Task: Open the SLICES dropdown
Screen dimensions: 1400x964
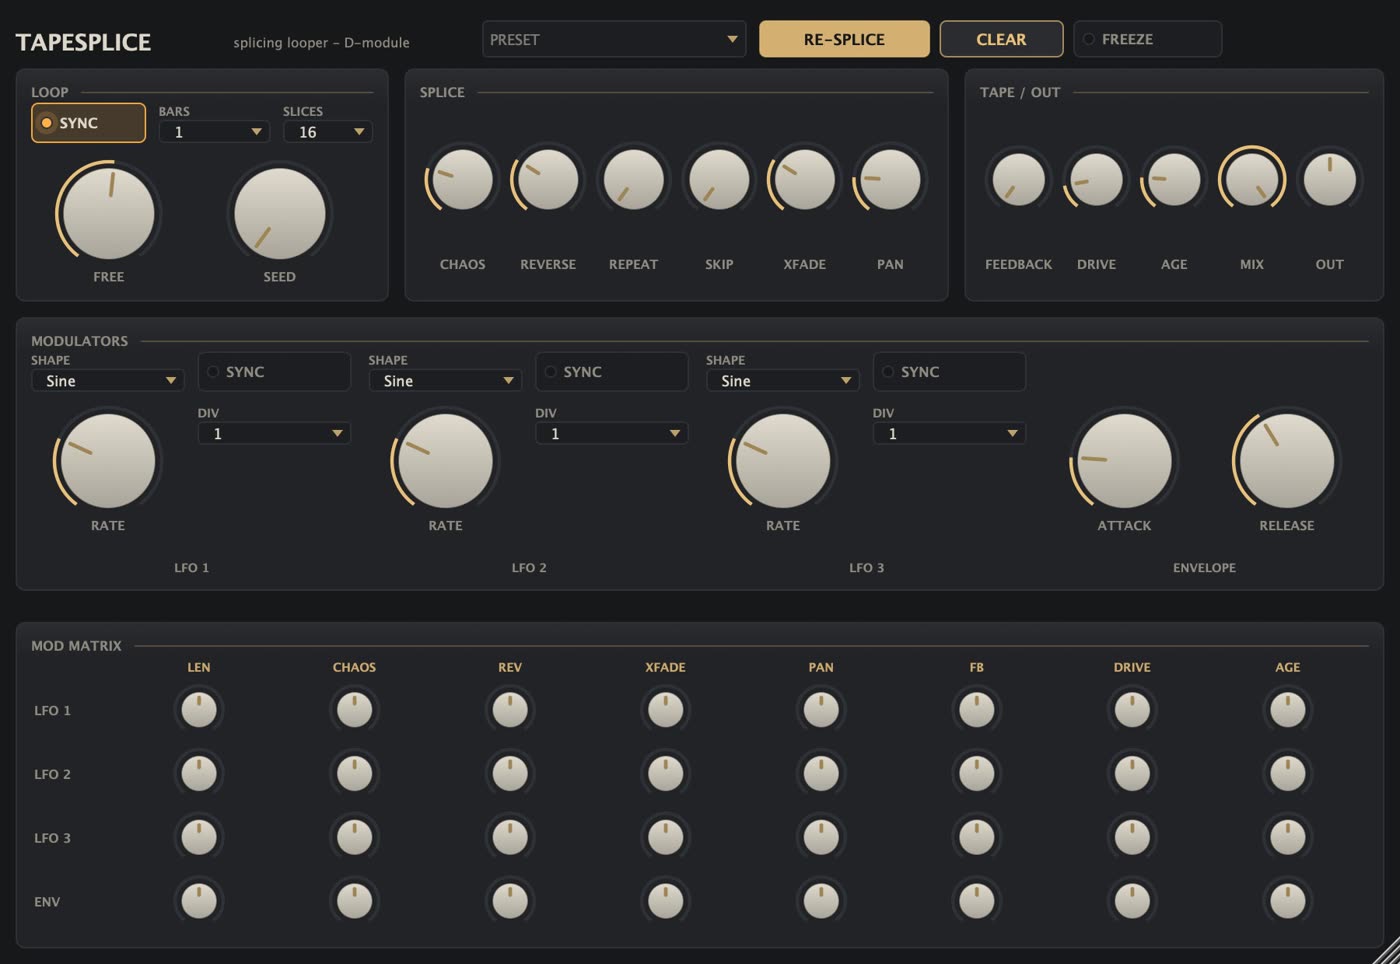Action: pyautogui.click(x=328, y=132)
